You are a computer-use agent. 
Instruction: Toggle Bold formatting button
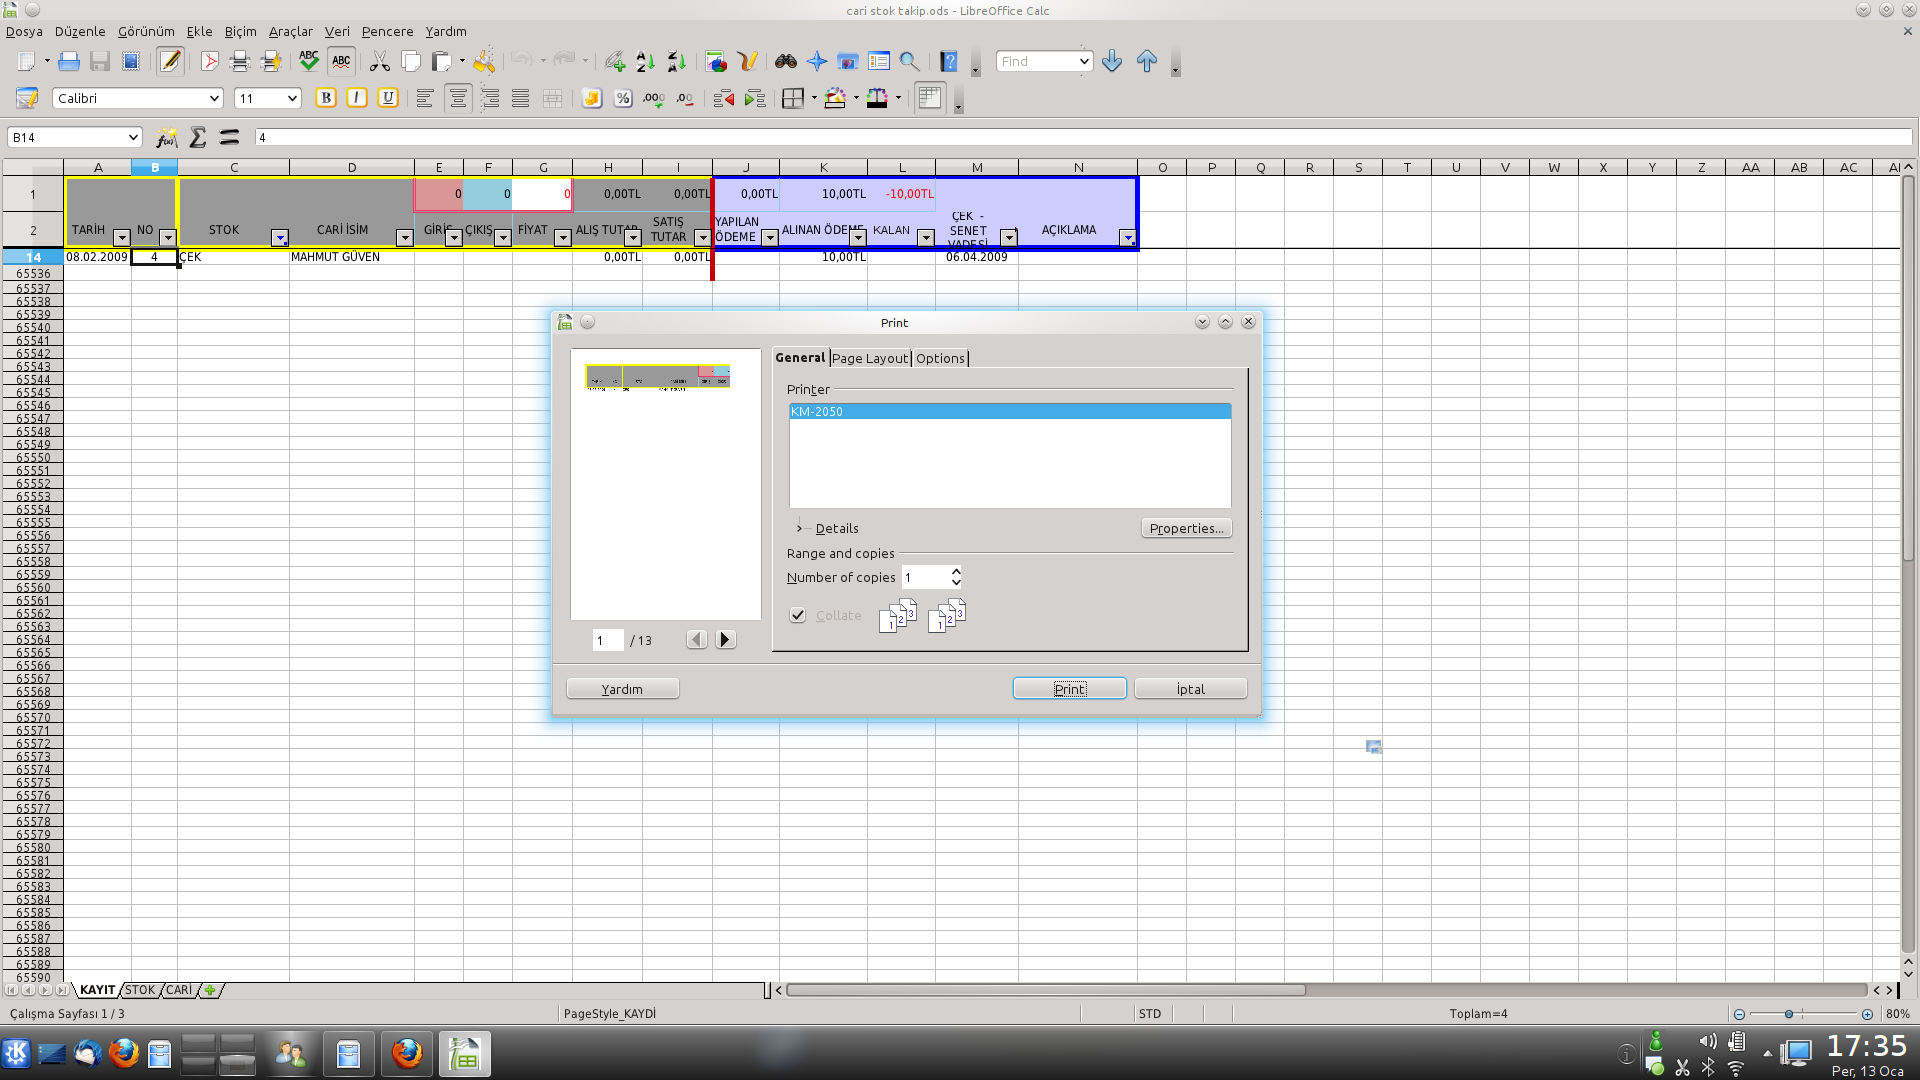(x=325, y=98)
